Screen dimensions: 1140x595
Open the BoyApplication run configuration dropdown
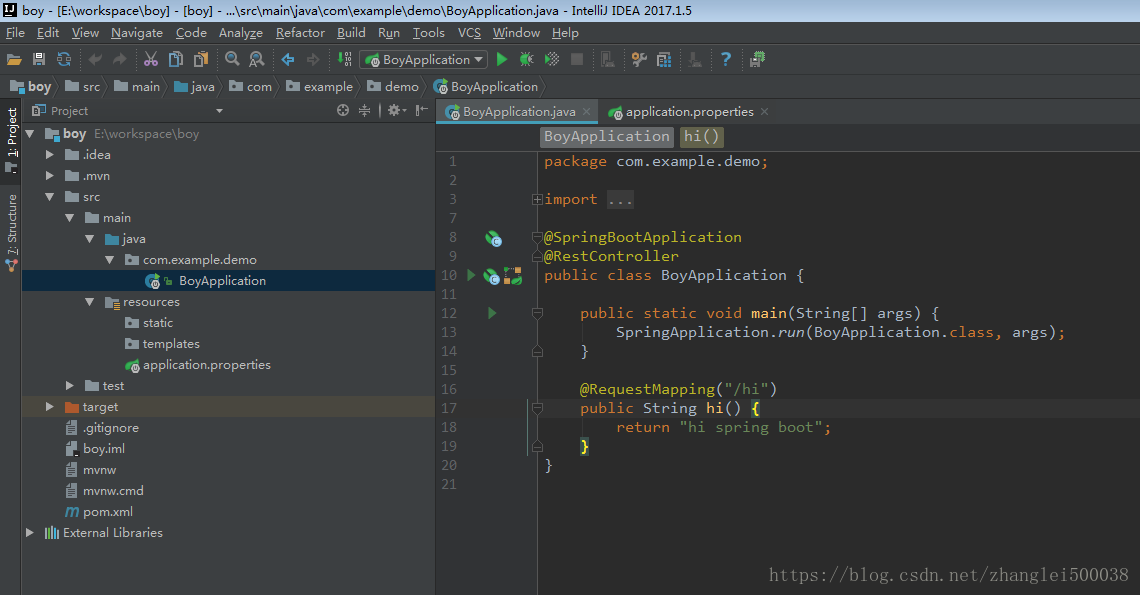[424, 60]
